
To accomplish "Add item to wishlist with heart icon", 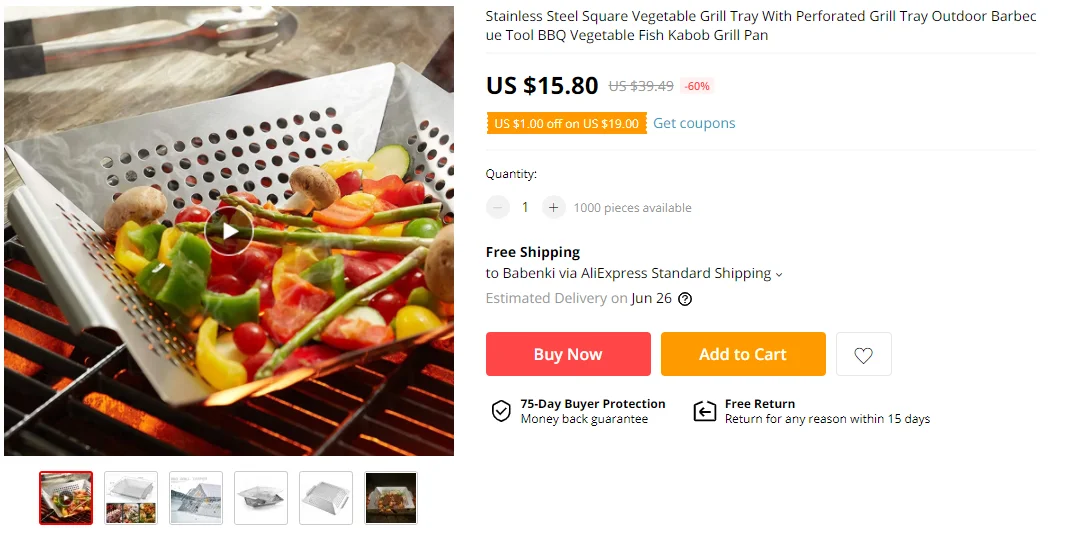I will click(863, 355).
